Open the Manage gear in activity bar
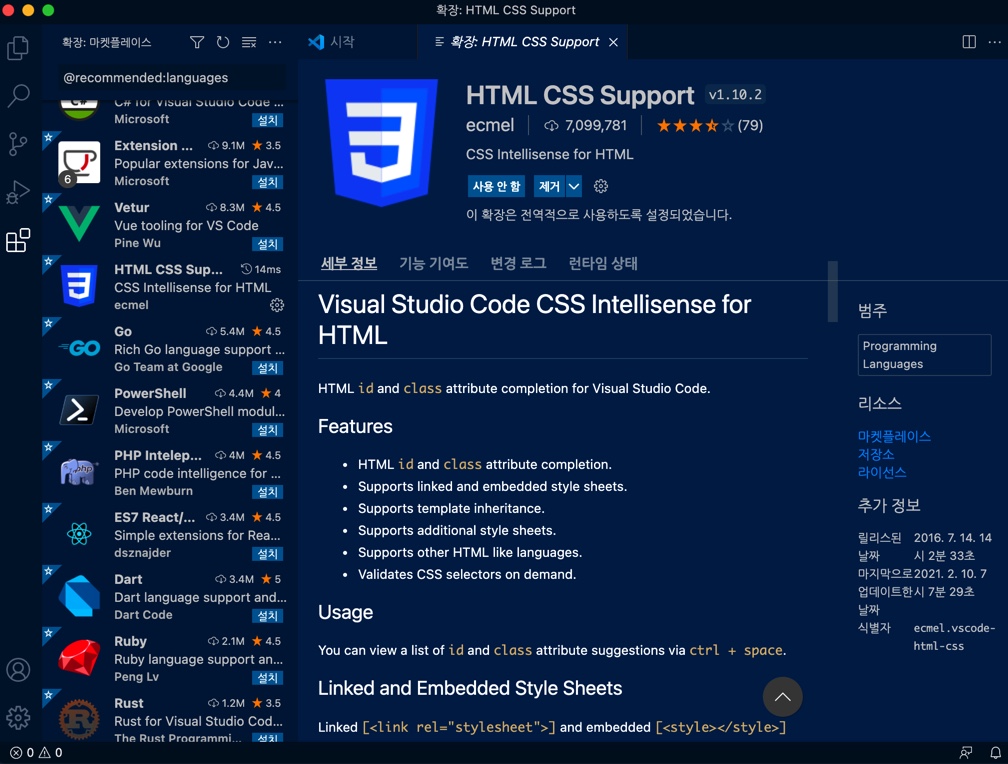The image size is (1008, 764). 18,717
